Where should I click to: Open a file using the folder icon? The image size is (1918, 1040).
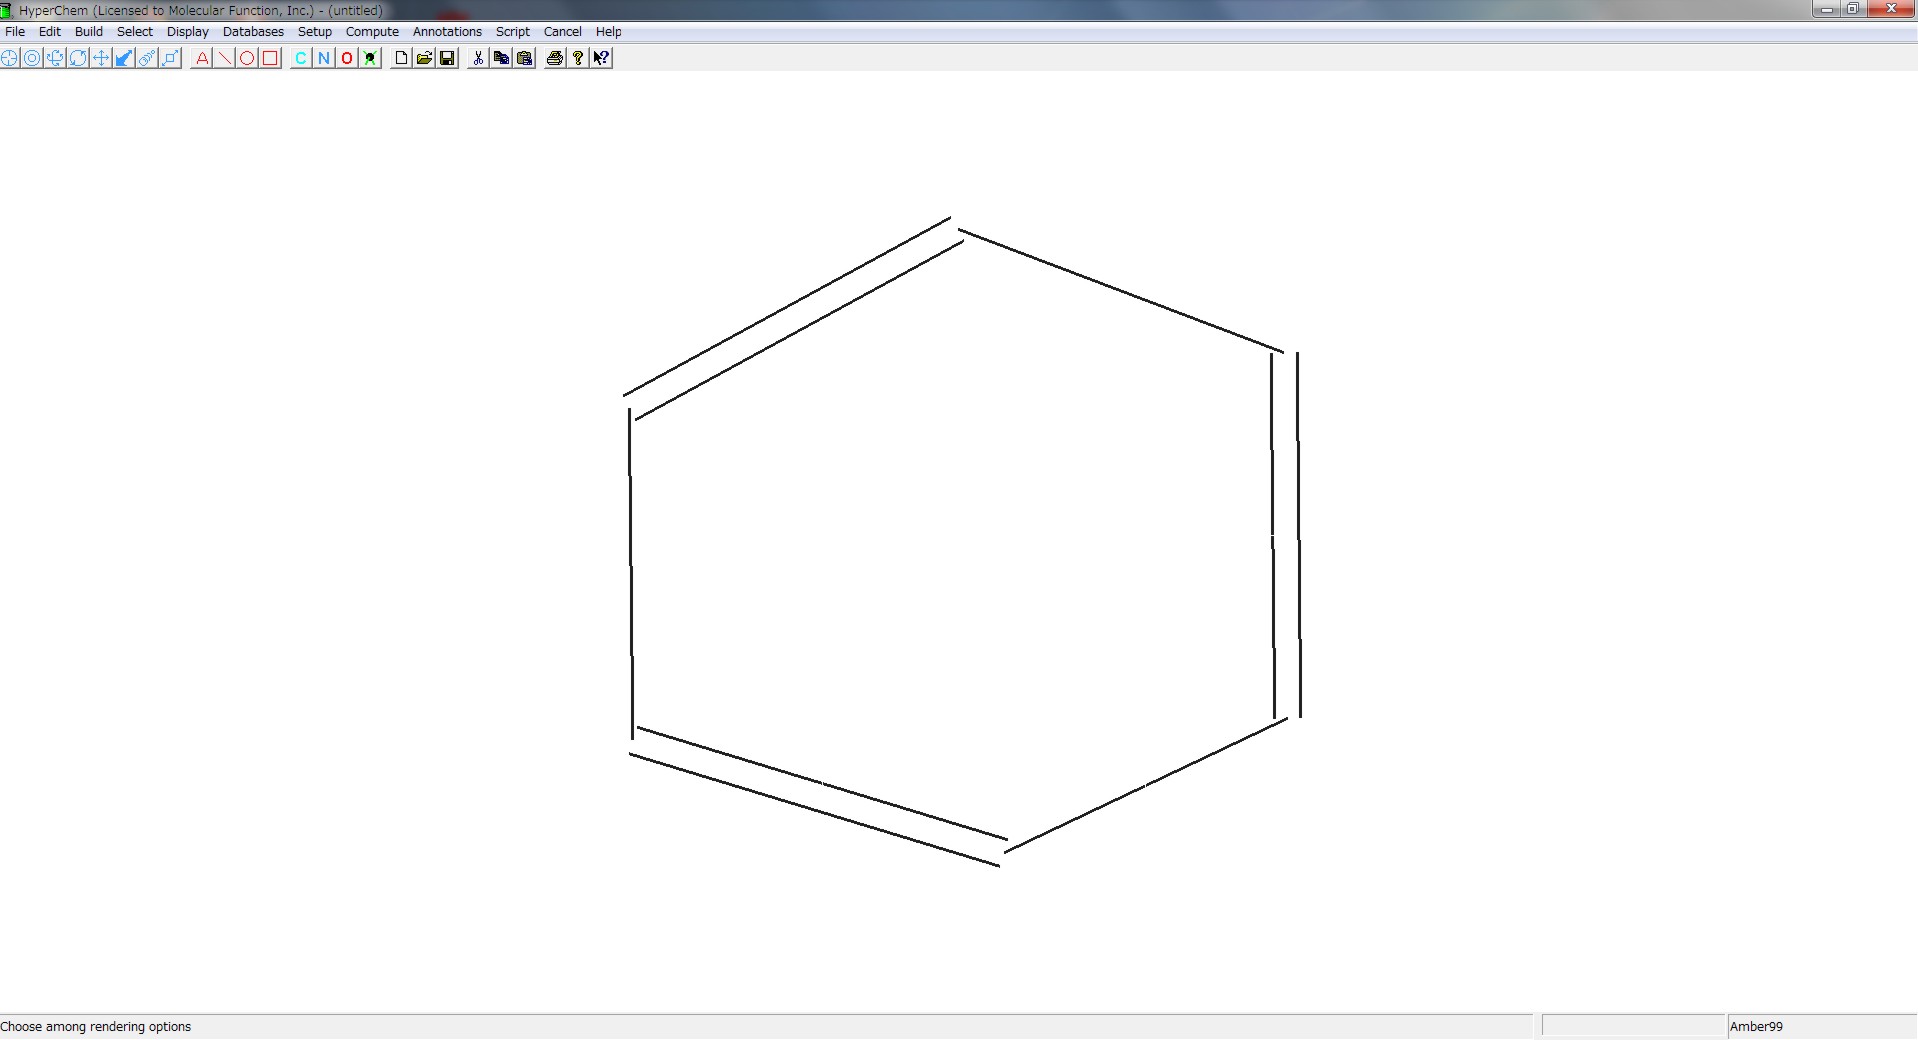pyautogui.click(x=424, y=58)
